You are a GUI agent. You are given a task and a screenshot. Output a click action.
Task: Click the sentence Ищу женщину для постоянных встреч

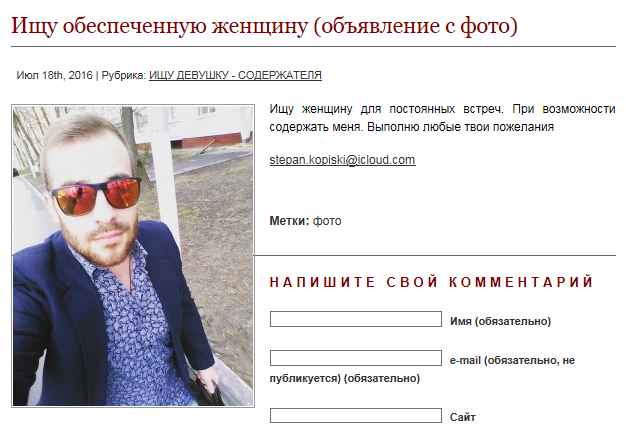coord(386,109)
